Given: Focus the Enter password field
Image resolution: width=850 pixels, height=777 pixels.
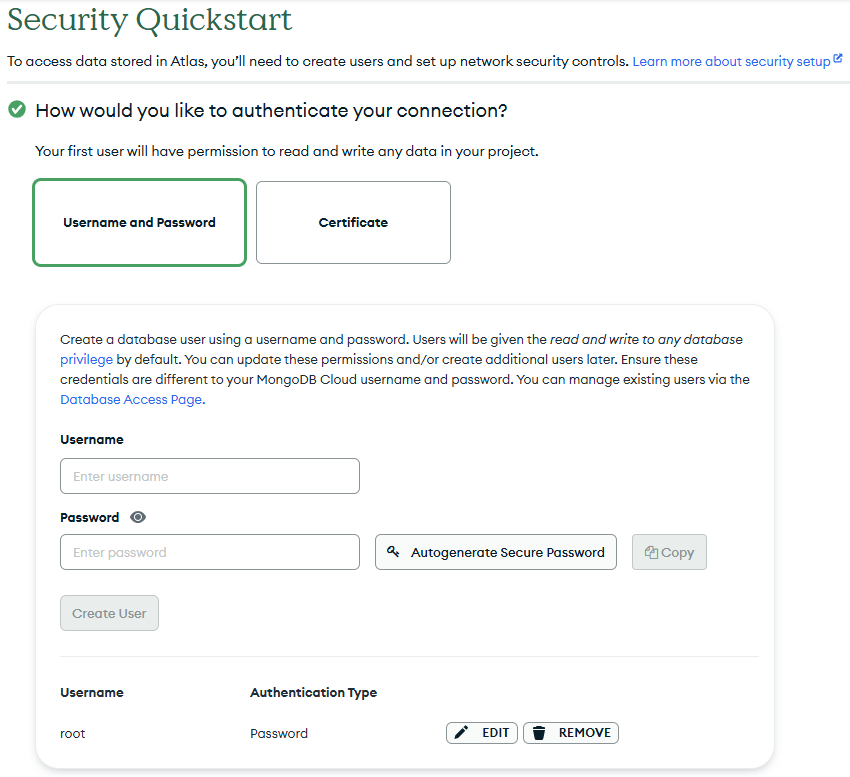Looking at the screenshot, I should [x=210, y=552].
